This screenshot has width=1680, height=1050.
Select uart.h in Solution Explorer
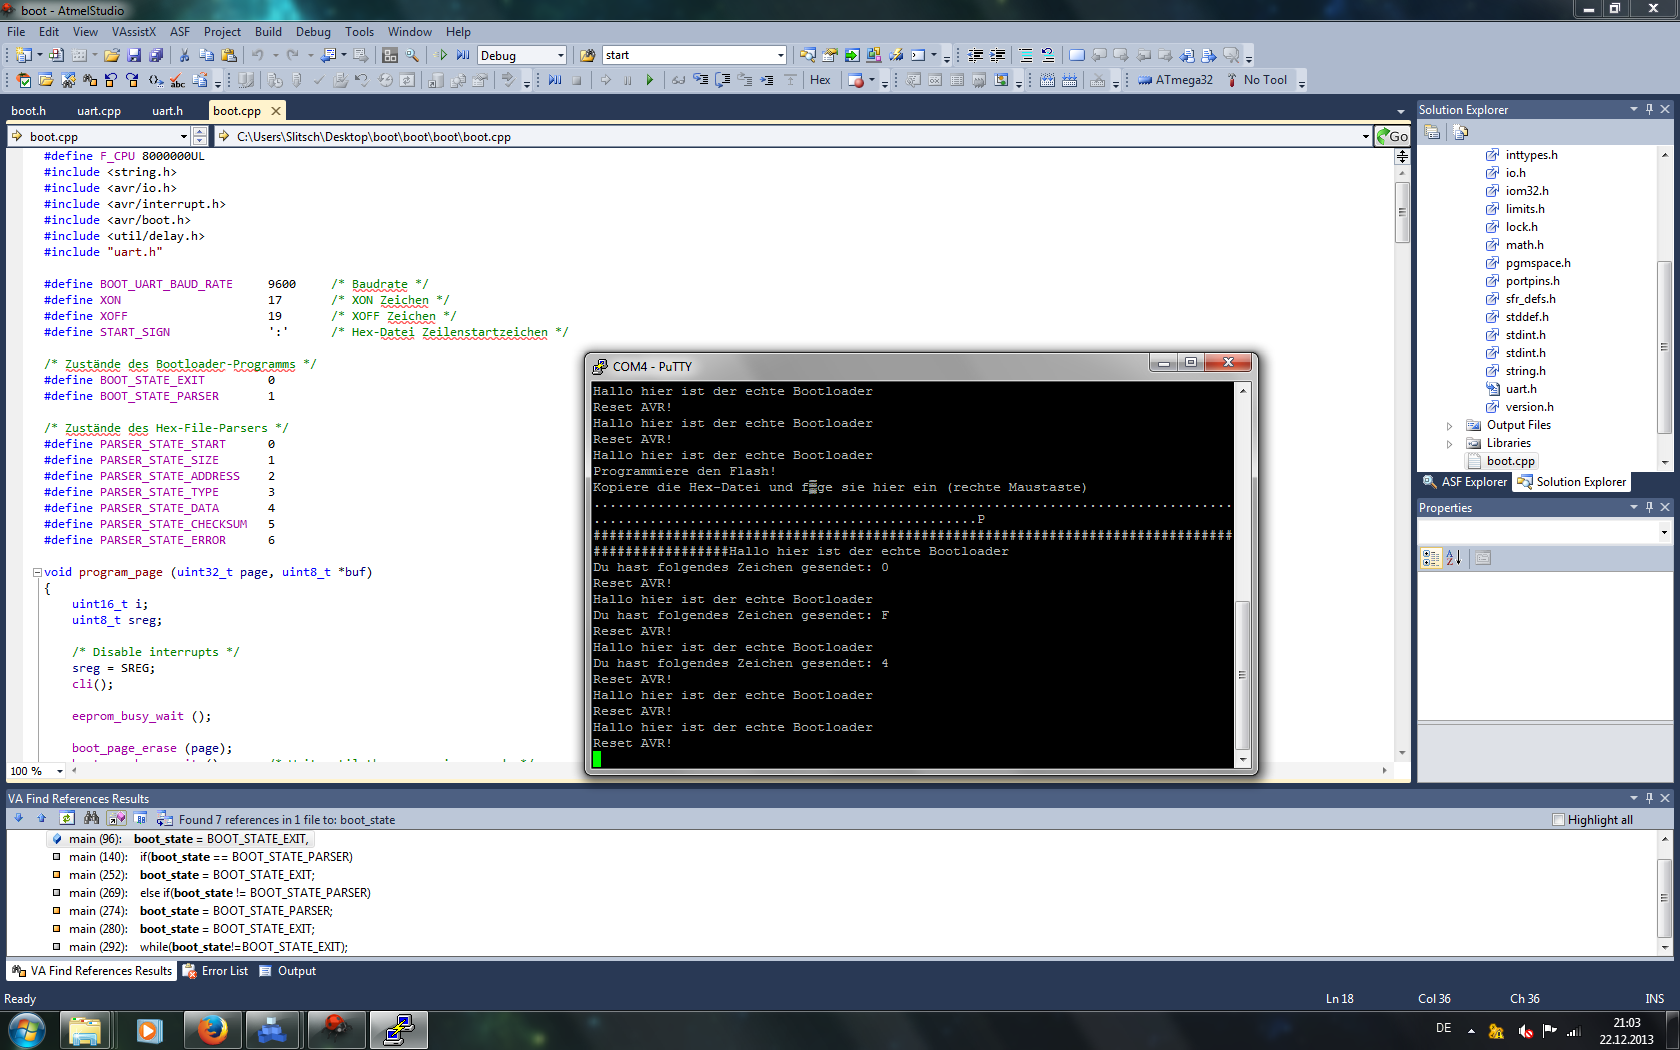coord(1520,389)
